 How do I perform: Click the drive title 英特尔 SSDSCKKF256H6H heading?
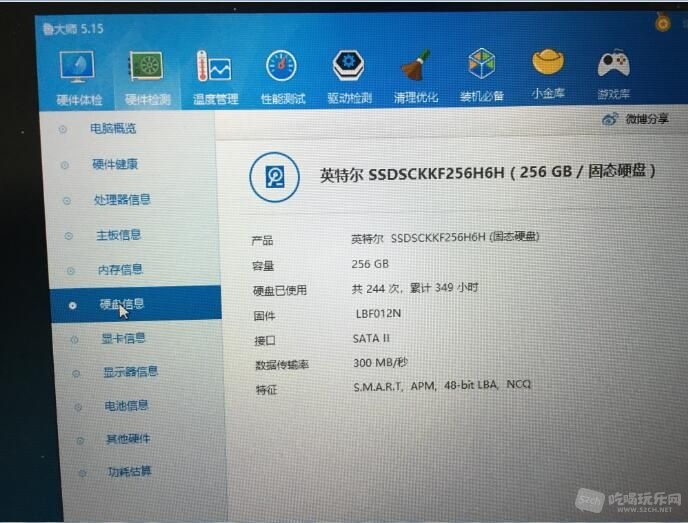click(487, 173)
